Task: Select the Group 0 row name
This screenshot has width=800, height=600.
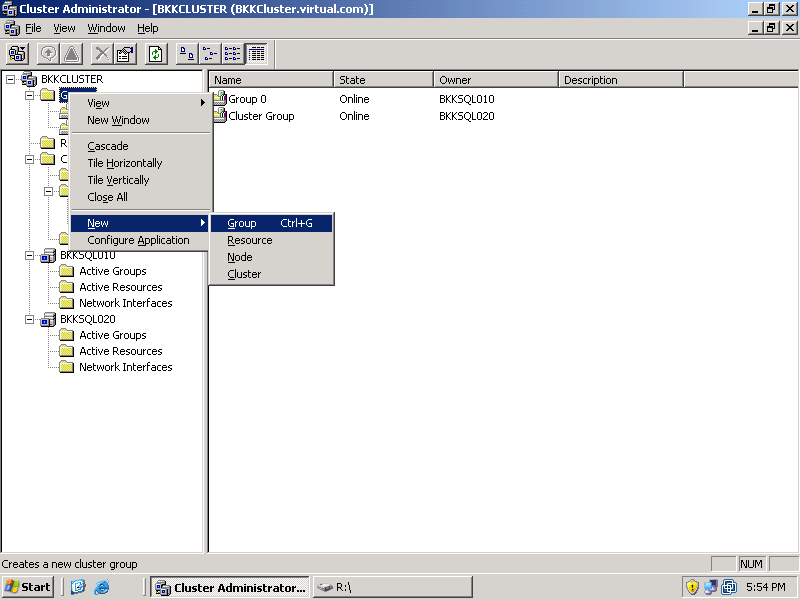Action: click(x=247, y=99)
